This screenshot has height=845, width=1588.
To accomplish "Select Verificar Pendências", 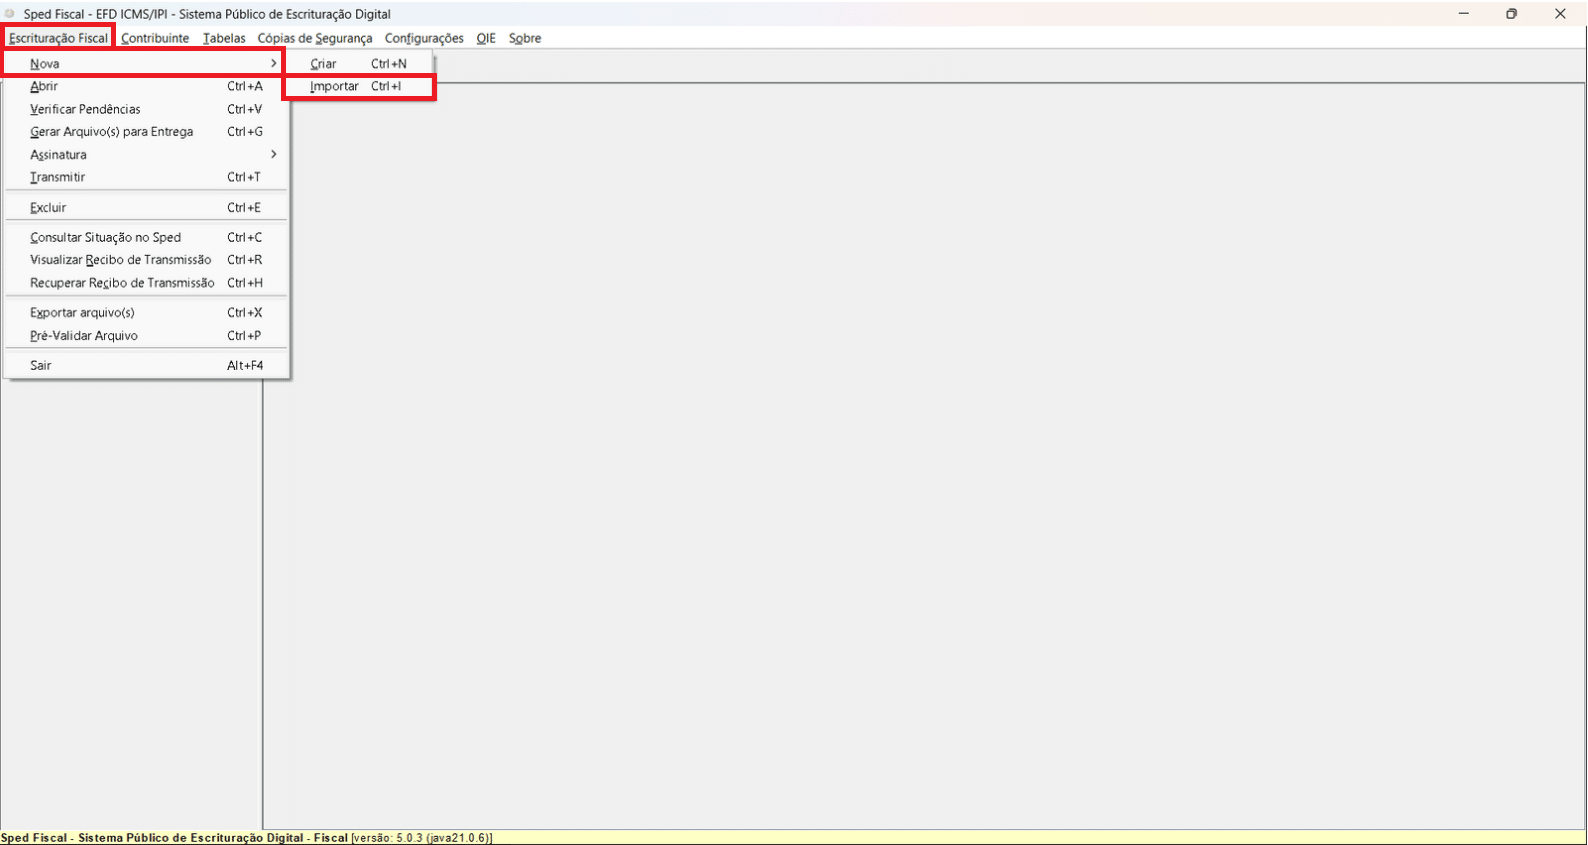I will tap(146, 109).
